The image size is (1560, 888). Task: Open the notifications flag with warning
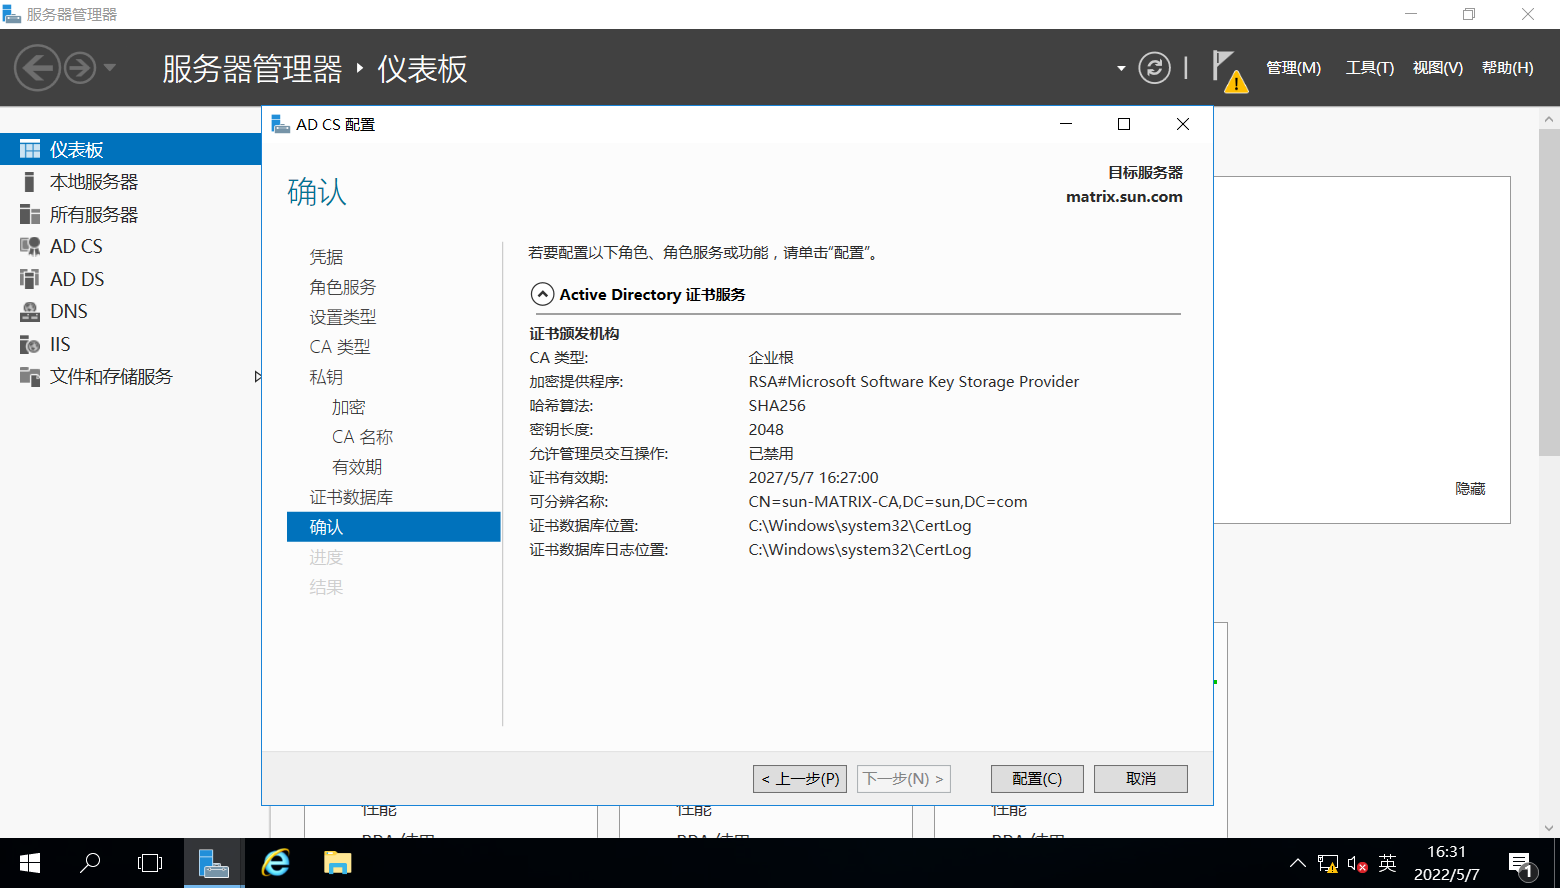1229,71
